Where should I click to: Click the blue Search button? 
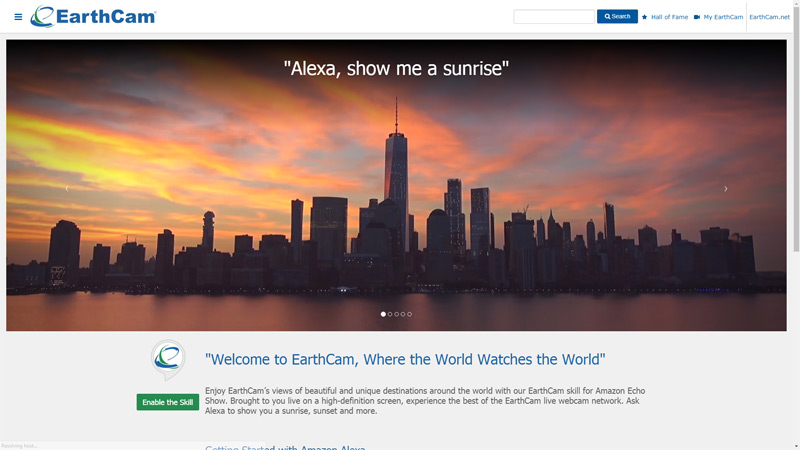pos(617,16)
